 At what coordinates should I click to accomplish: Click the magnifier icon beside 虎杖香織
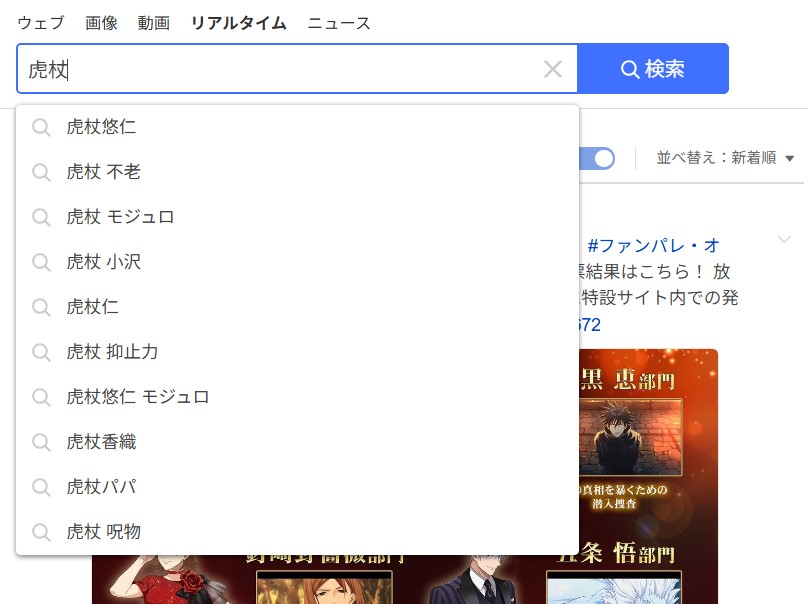tap(41, 442)
